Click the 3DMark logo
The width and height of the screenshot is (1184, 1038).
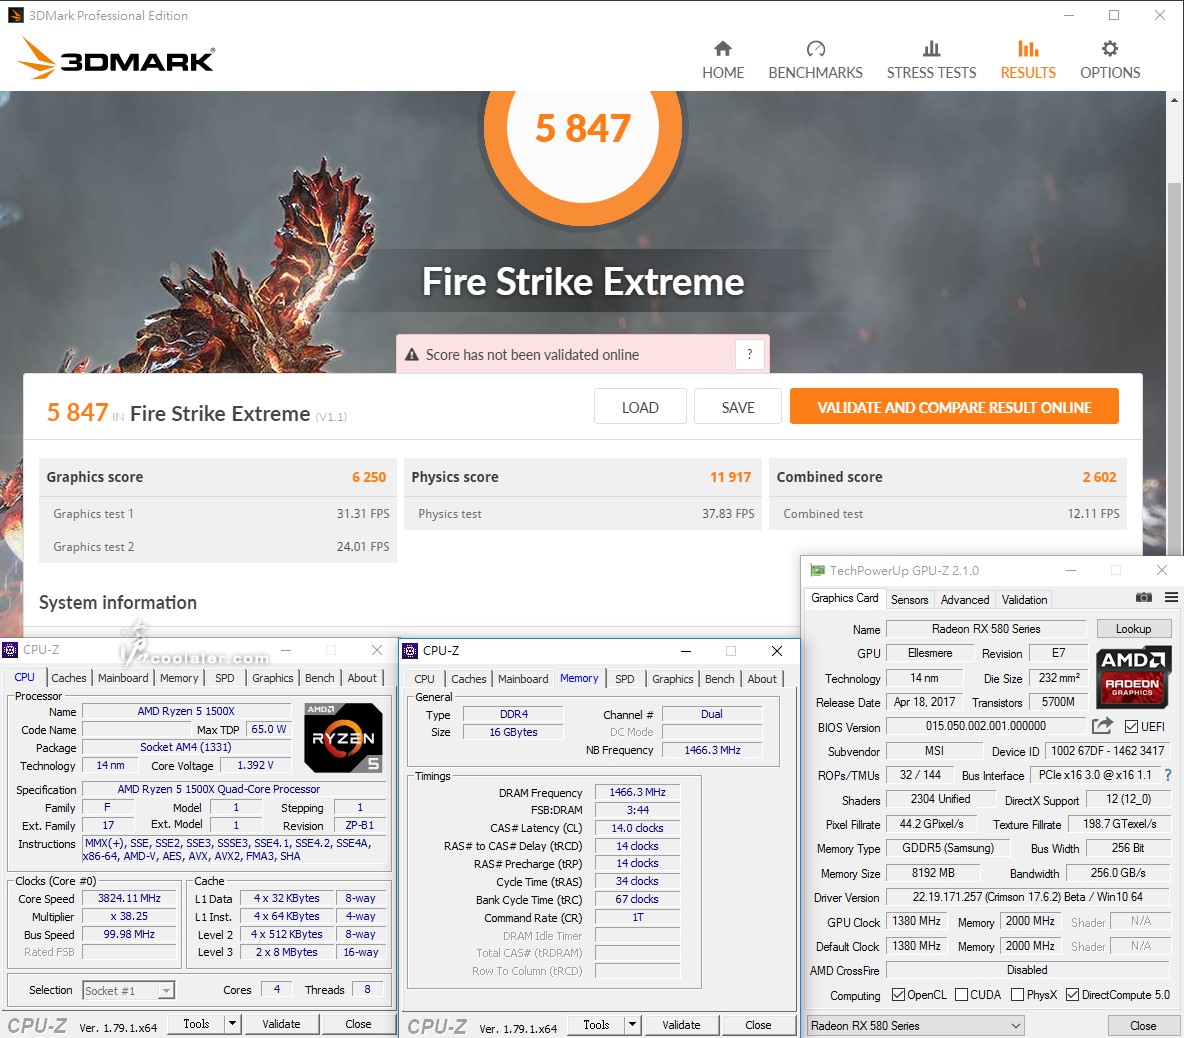tap(116, 59)
